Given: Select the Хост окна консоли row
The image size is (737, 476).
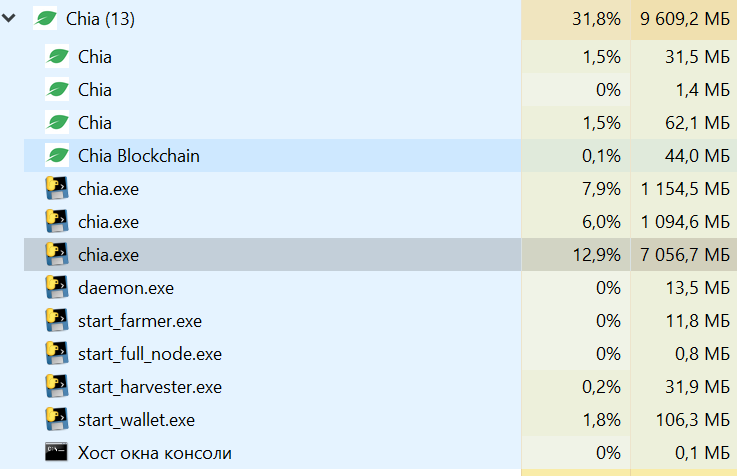Looking at the screenshot, I should pos(155,453).
